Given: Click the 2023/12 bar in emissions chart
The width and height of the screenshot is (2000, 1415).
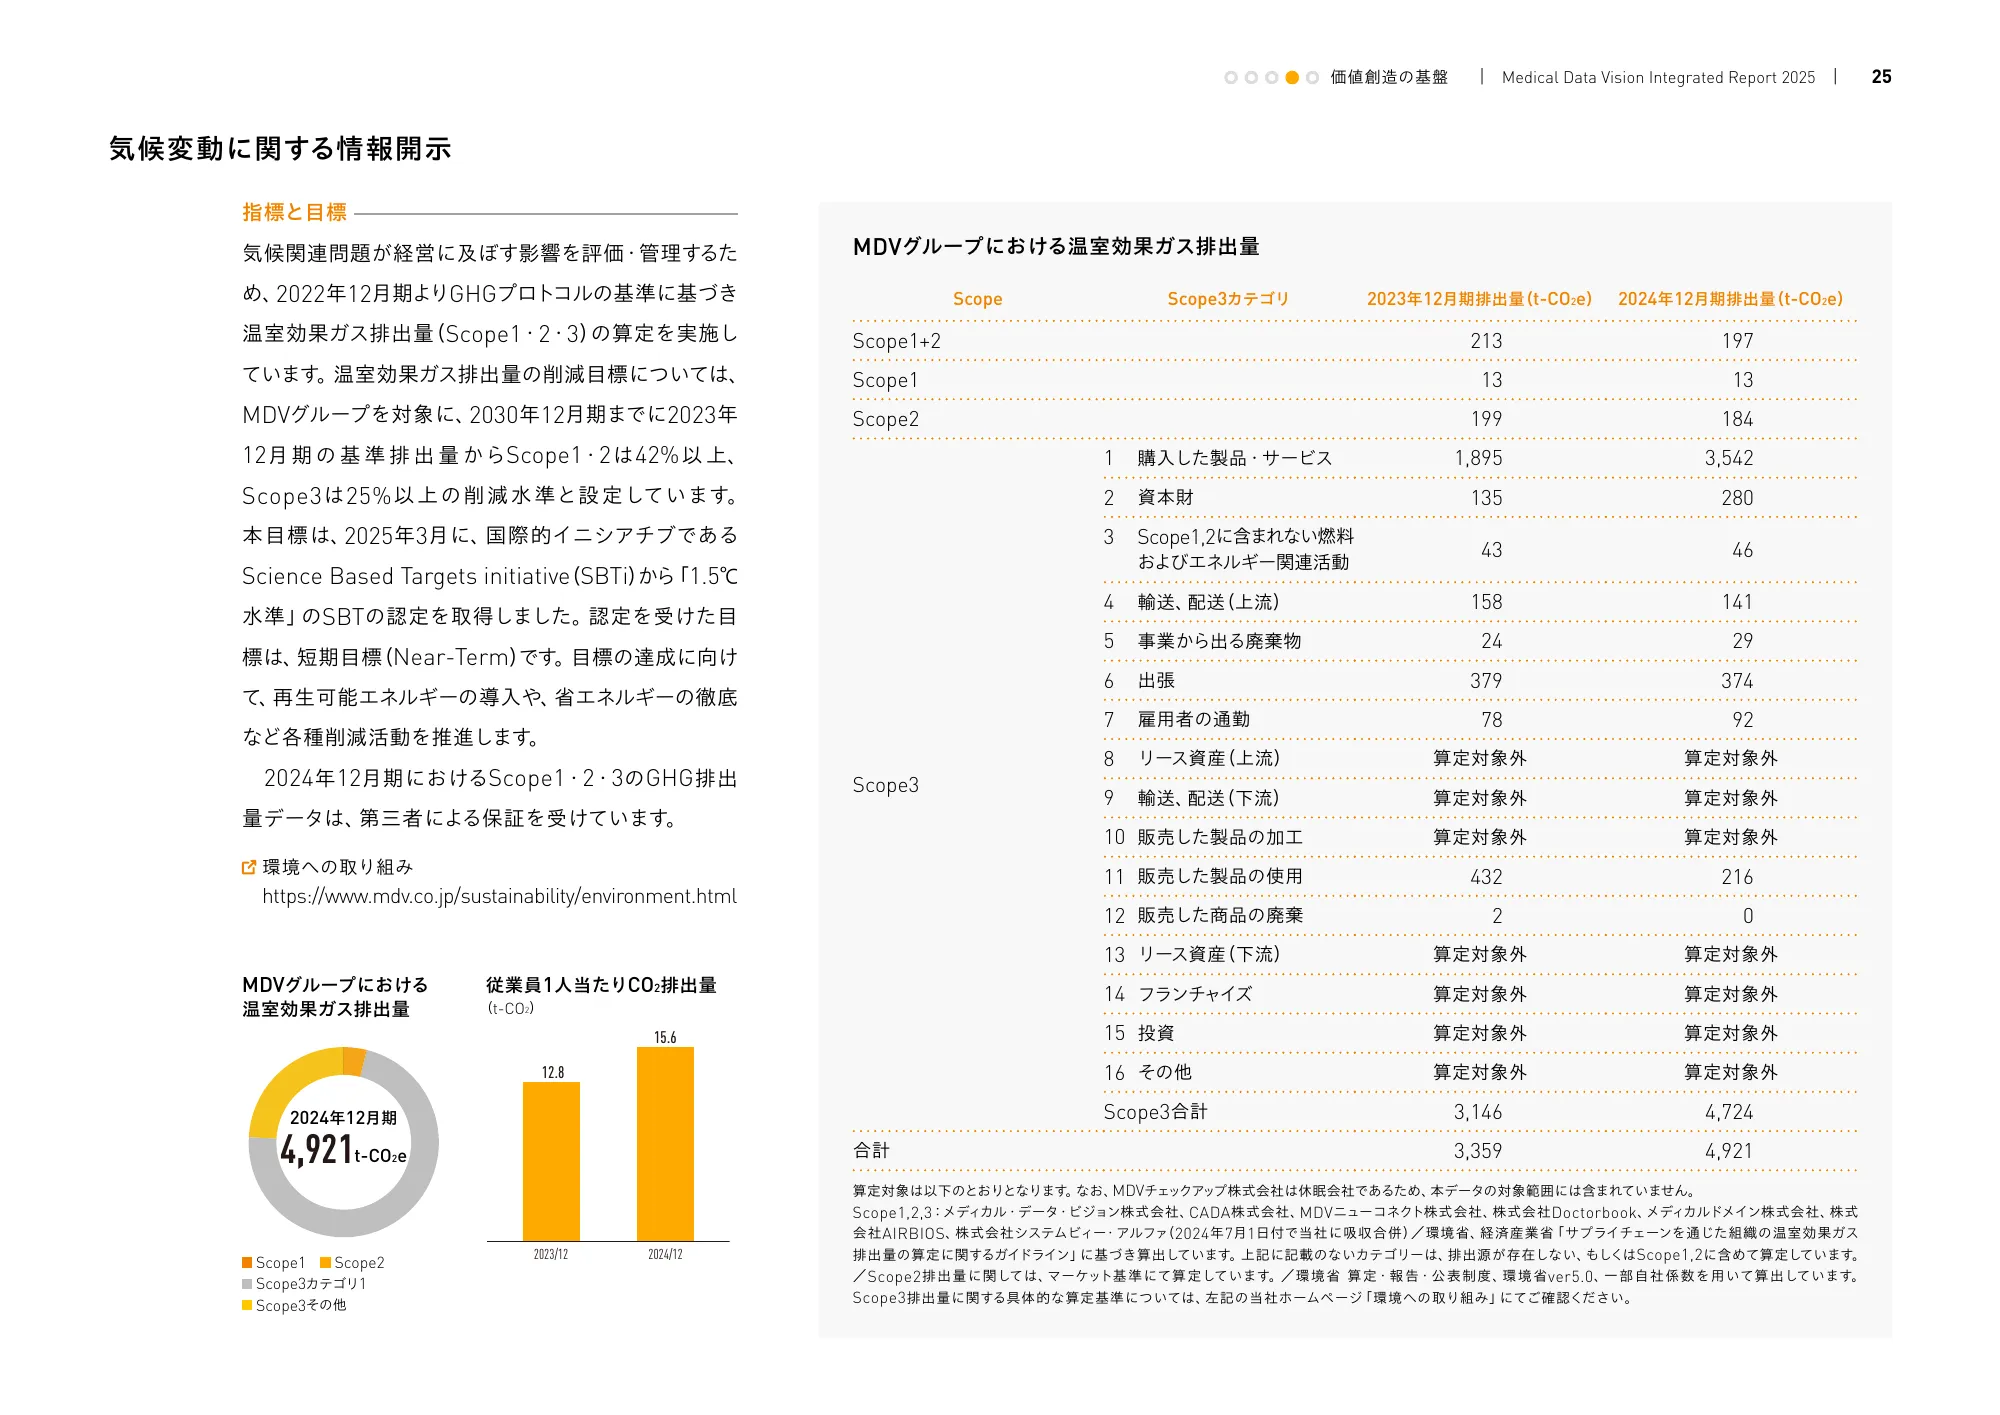Looking at the screenshot, I should 551,1161.
